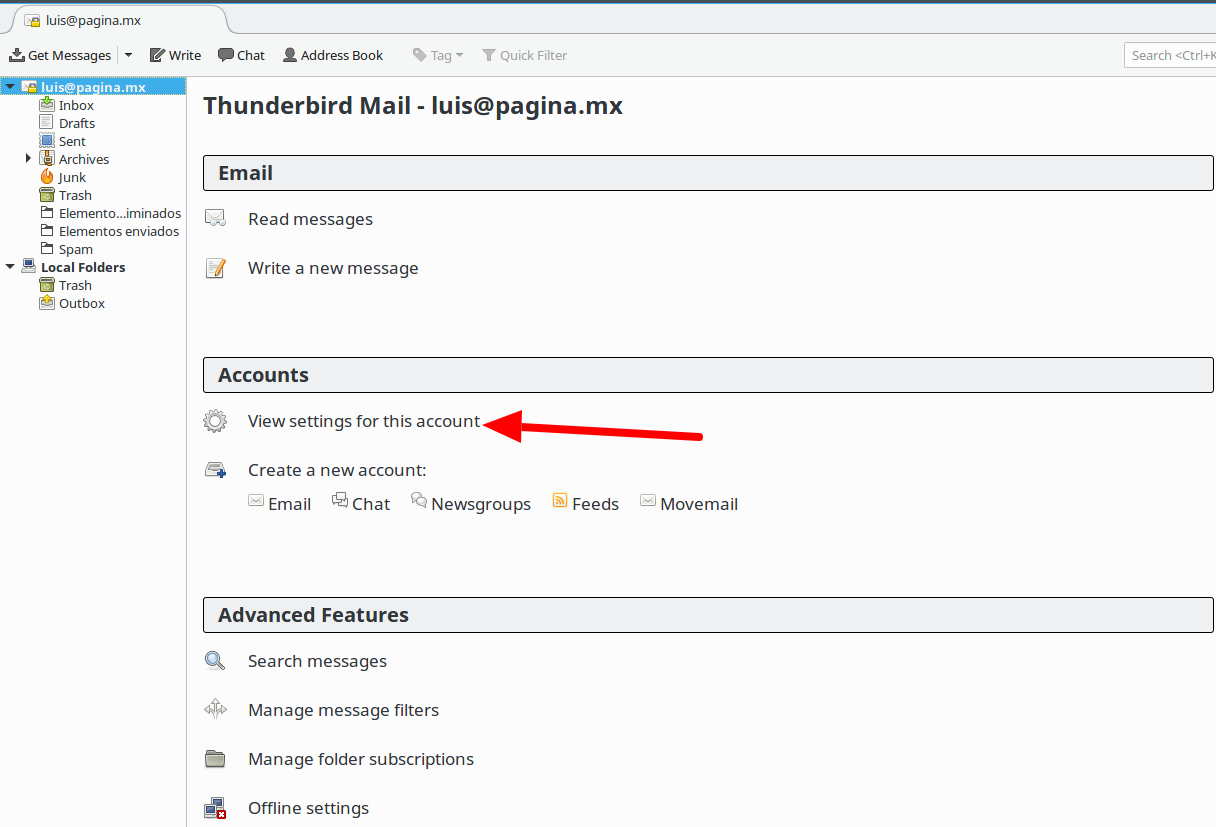1216x827 pixels.
Task: Click the account settings gear icon
Action: pyautogui.click(x=215, y=421)
